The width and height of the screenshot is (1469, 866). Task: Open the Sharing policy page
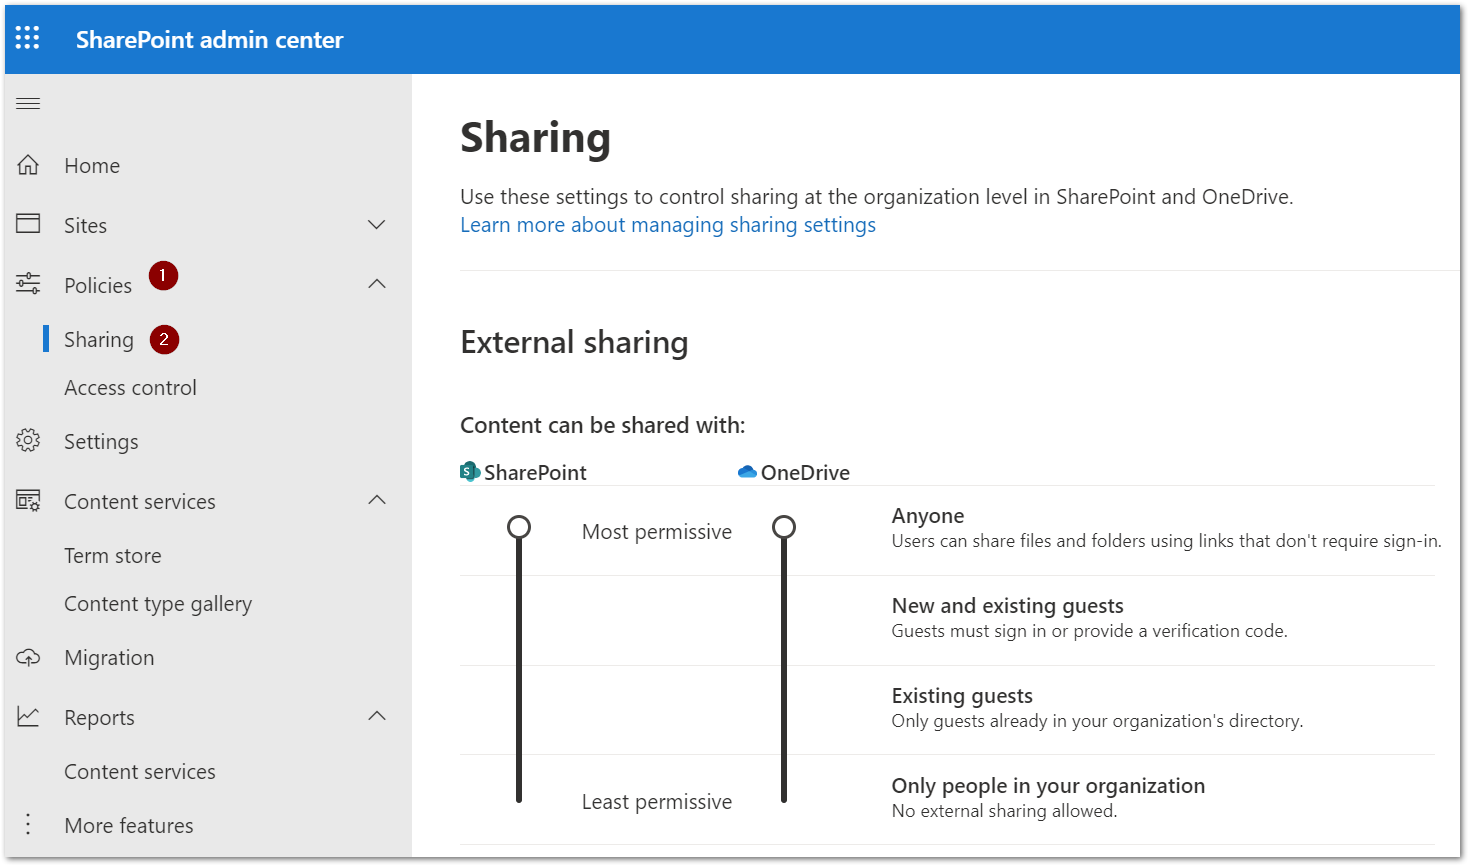coord(99,340)
